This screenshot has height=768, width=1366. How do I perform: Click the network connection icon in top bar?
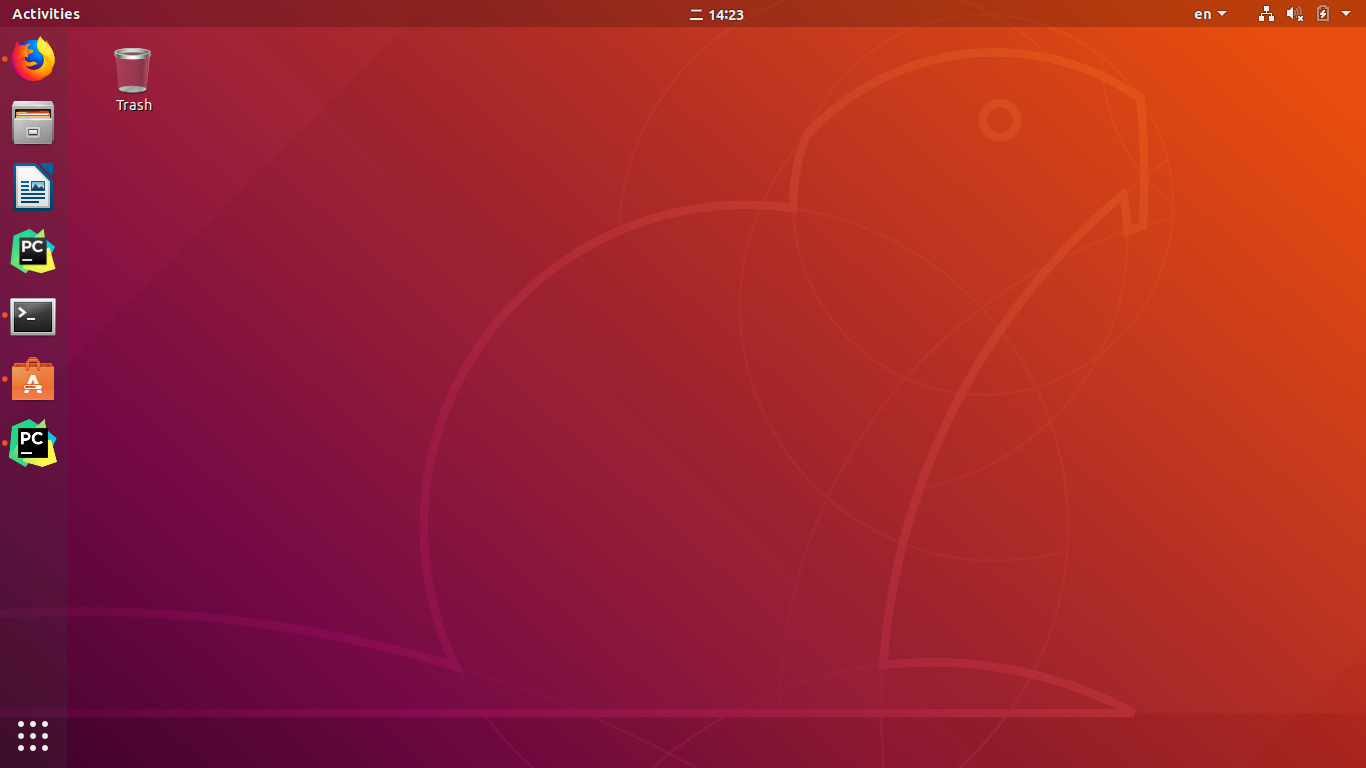[x=1266, y=14]
